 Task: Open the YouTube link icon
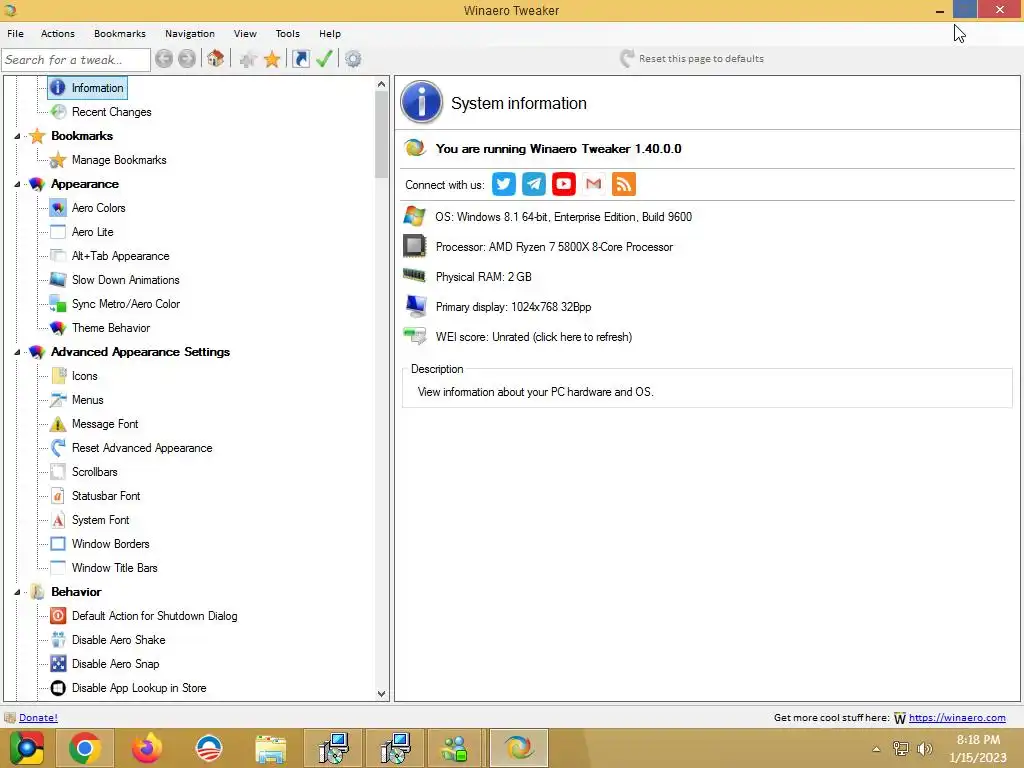(x=564, y=184)
